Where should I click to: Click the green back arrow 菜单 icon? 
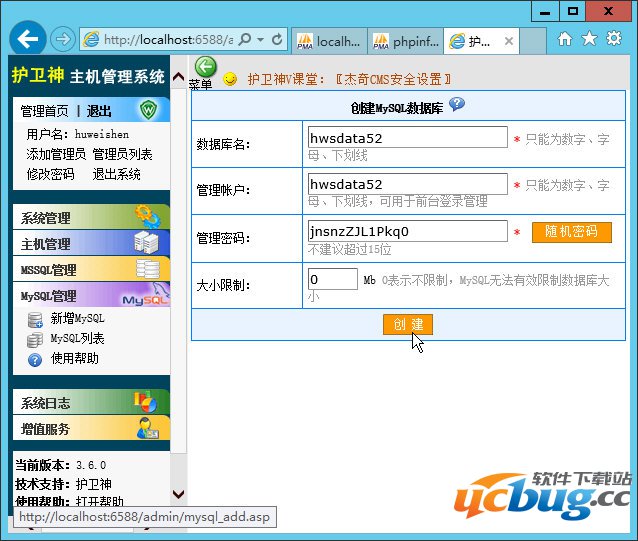pos(205,67)
